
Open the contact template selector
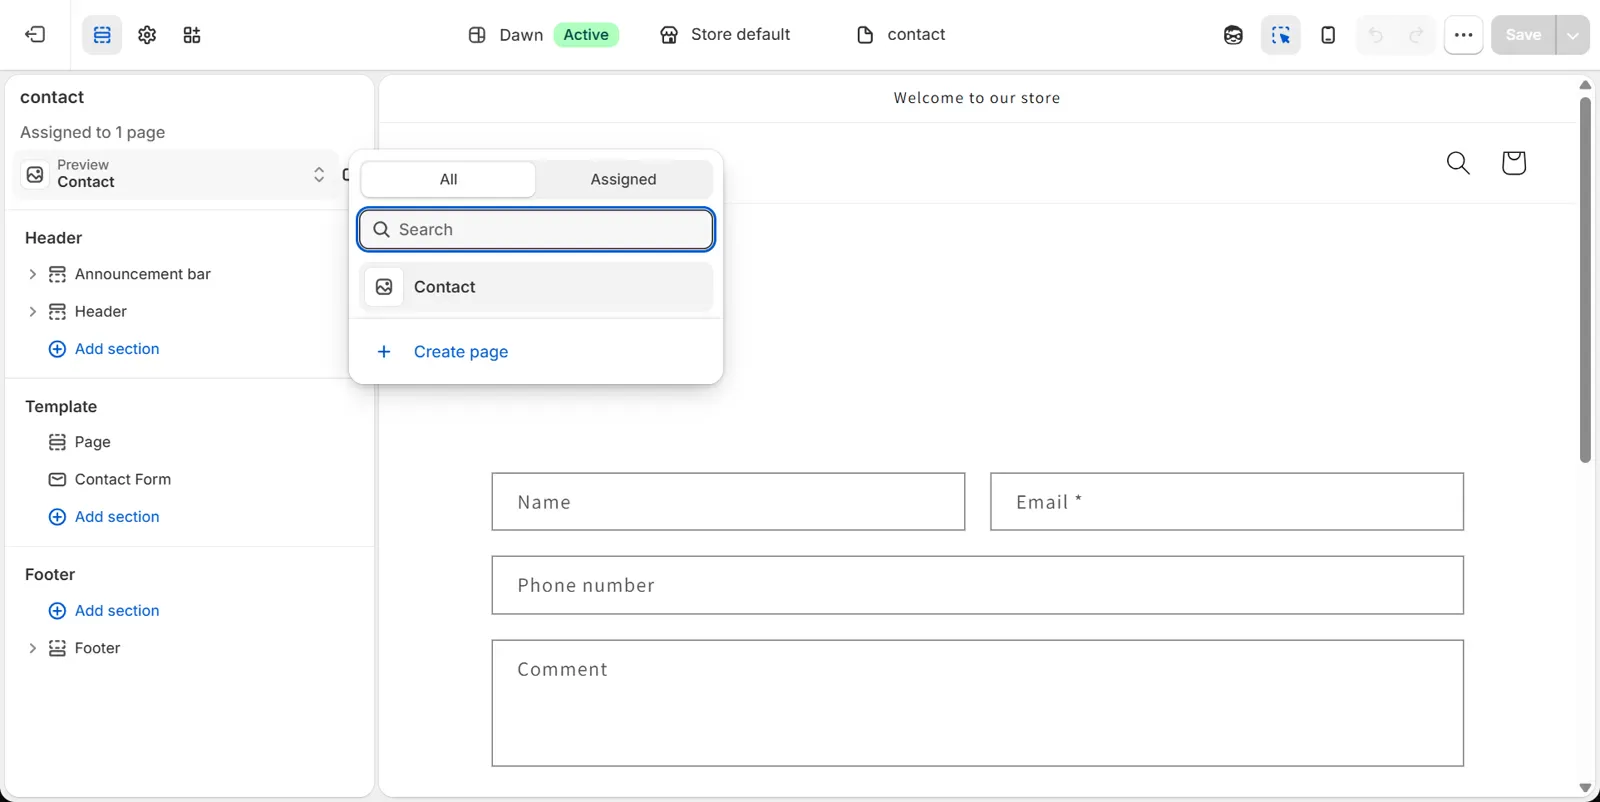(x=901, y=35)
